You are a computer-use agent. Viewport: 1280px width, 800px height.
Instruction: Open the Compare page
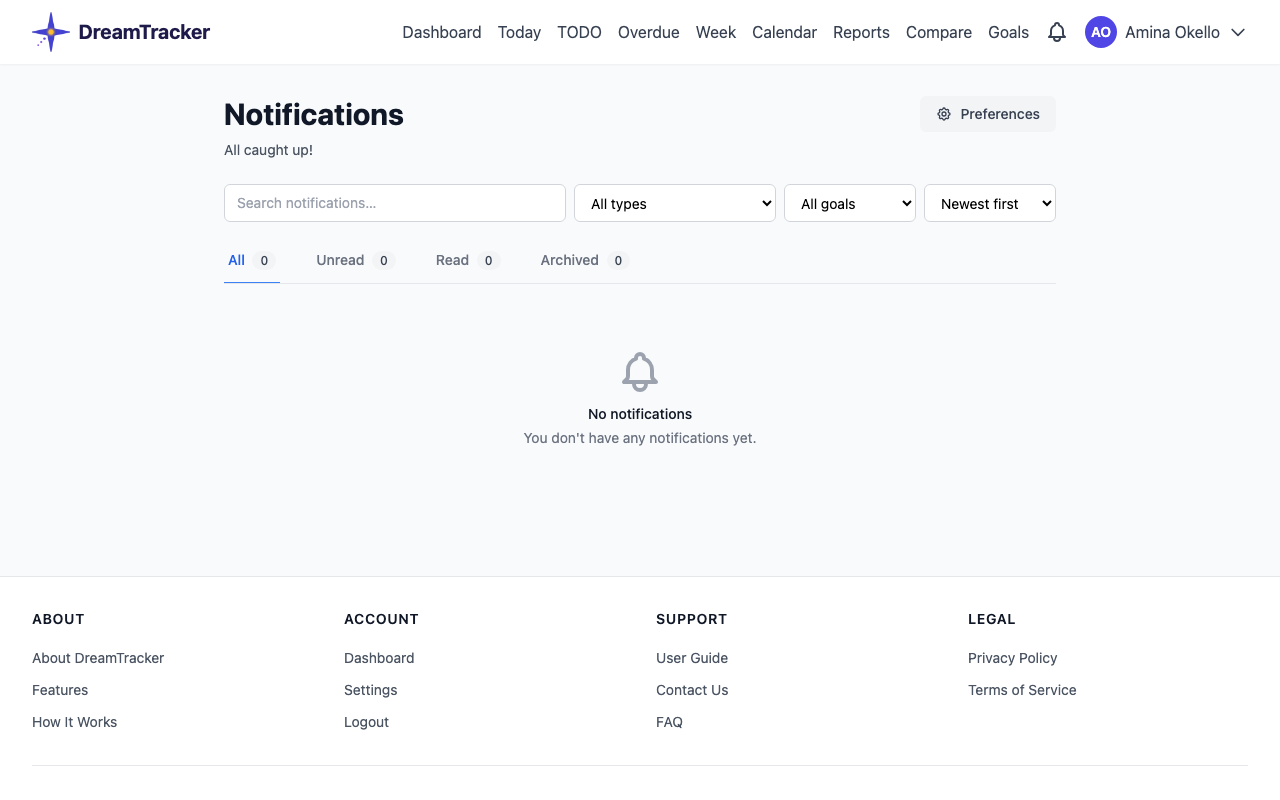(939, 32)
